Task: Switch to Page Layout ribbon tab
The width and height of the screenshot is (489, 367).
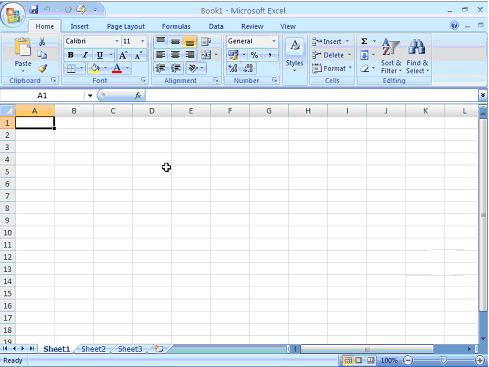Action: click(126, 26)
